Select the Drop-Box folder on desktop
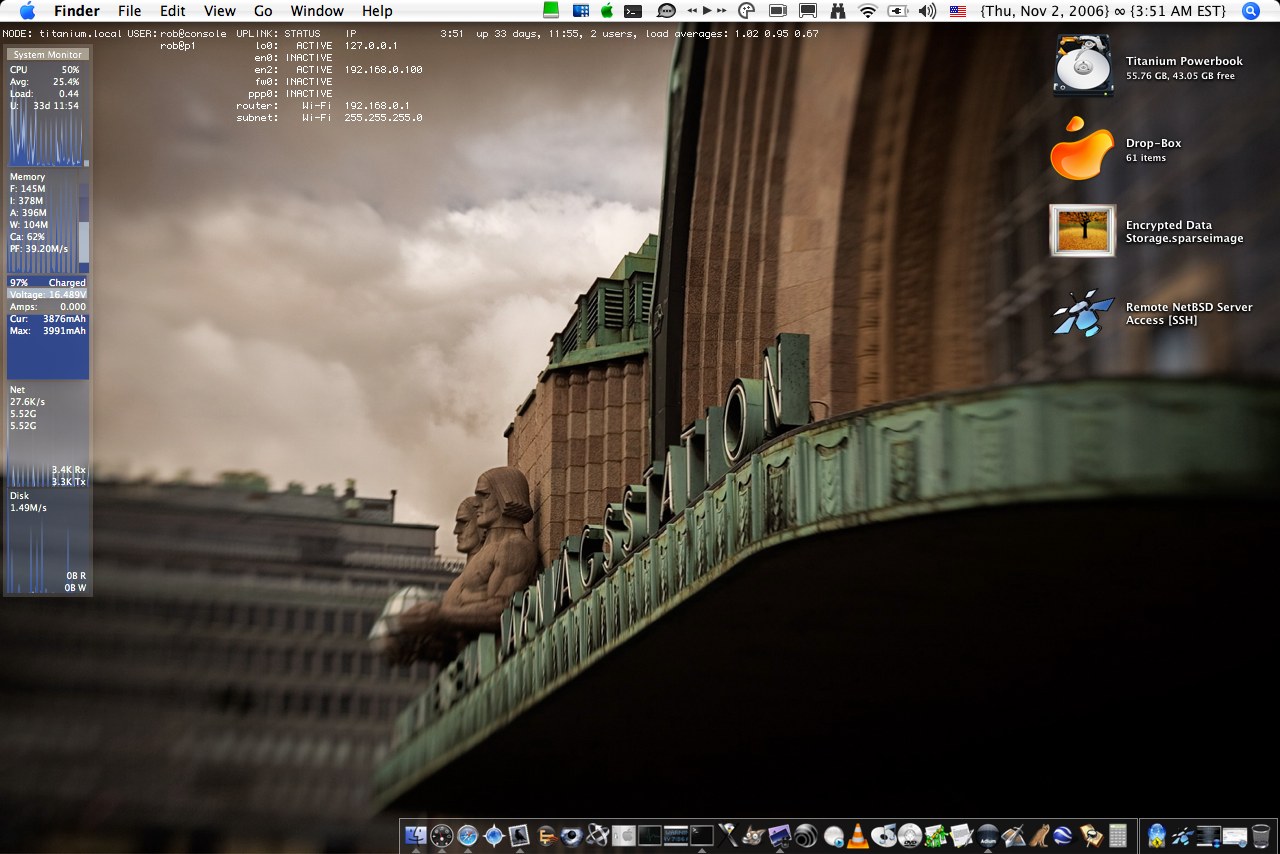The width and height of the screenshot is (1280, 854). pyautogui.click(x=1082, y=149)
